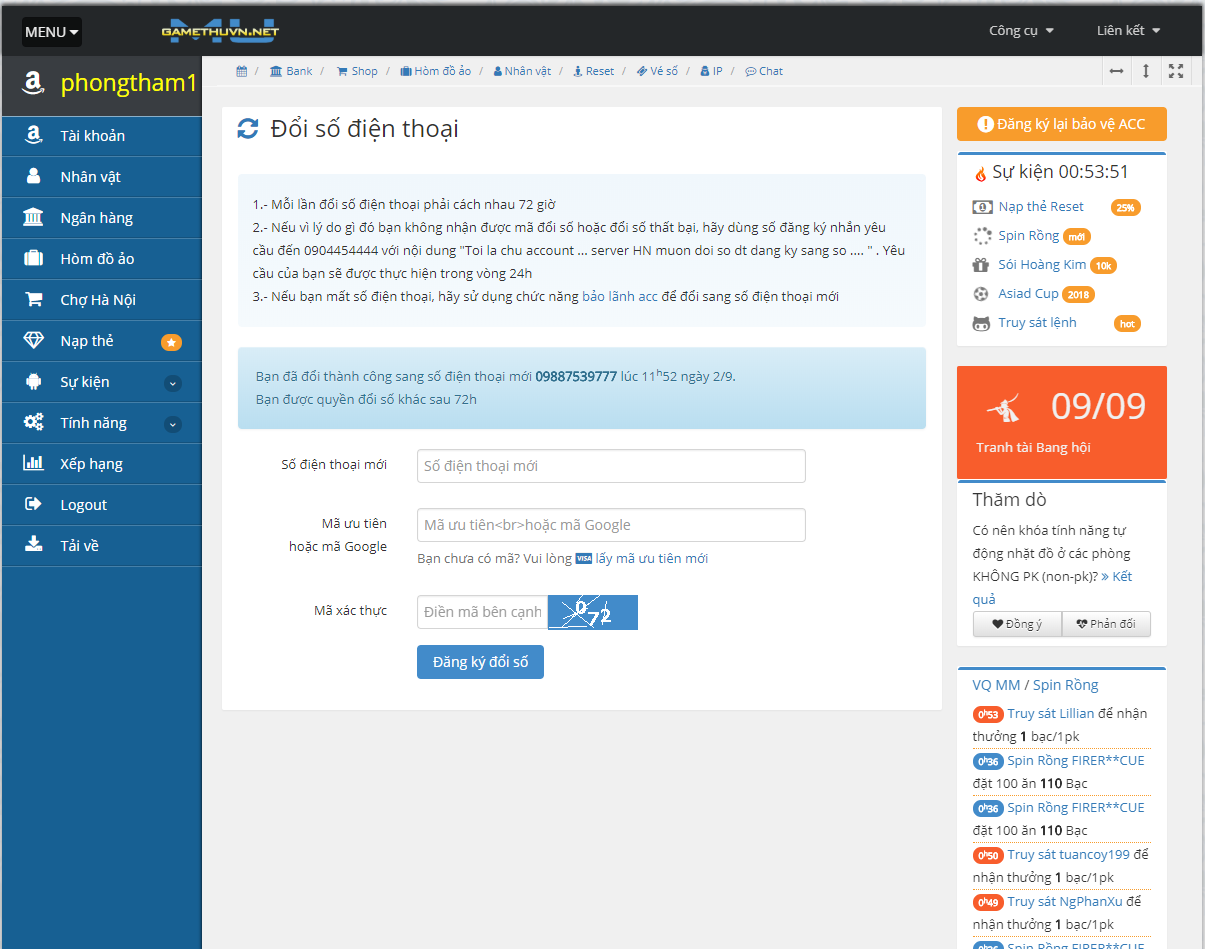Focus the Số điện thoại mới field
Screen dimensions: 1205x949
pyautogui.click(x=611, y=466)
